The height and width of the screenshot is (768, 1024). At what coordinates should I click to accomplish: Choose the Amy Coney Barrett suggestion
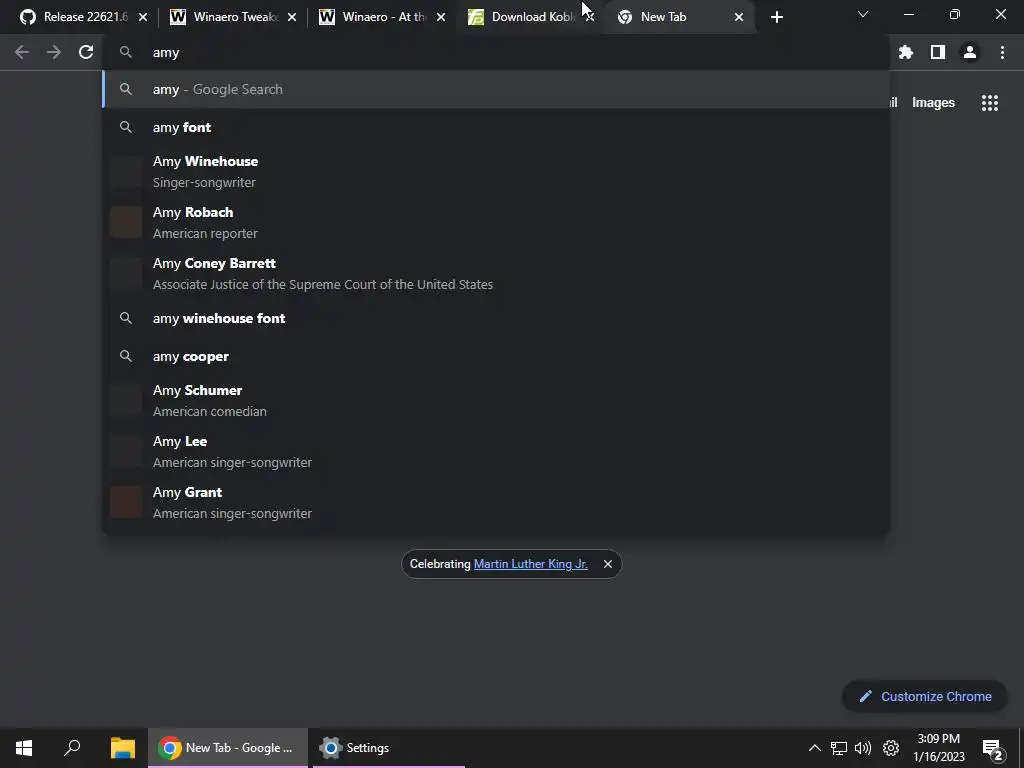pyautogui.click(x=496, y=274)
